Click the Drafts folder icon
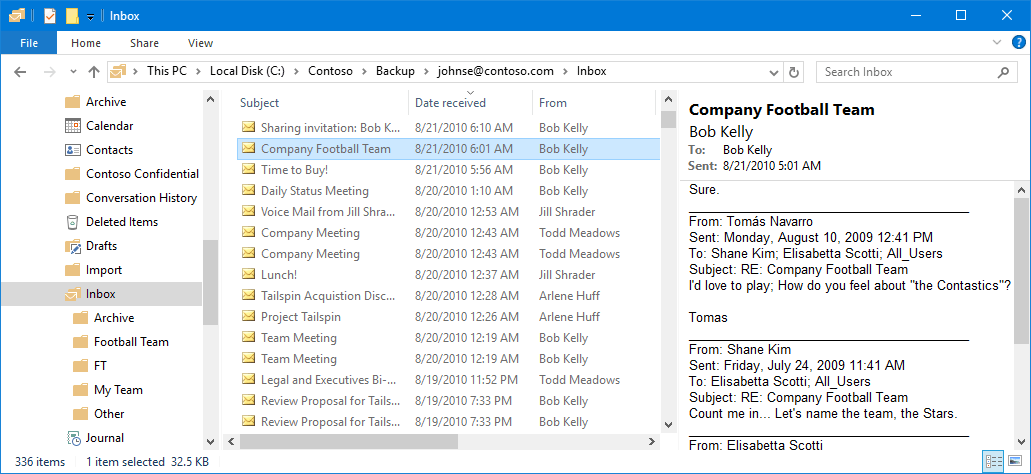Viewport: 1031px width, 474px height. (x=72, y=246)
